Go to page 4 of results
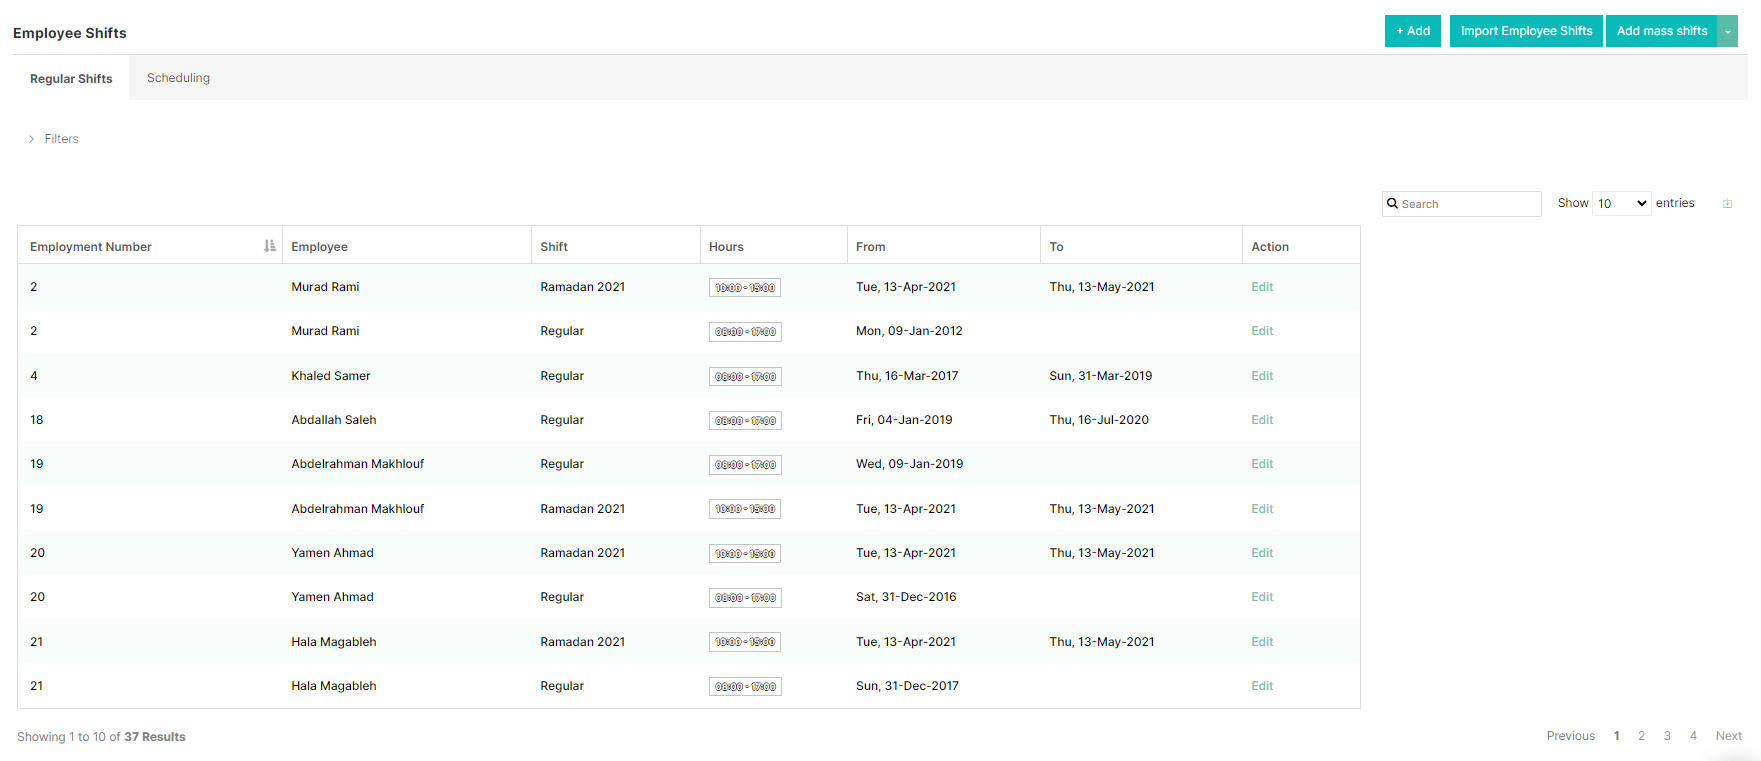 pyautogui.click(x=1693, y=736)
